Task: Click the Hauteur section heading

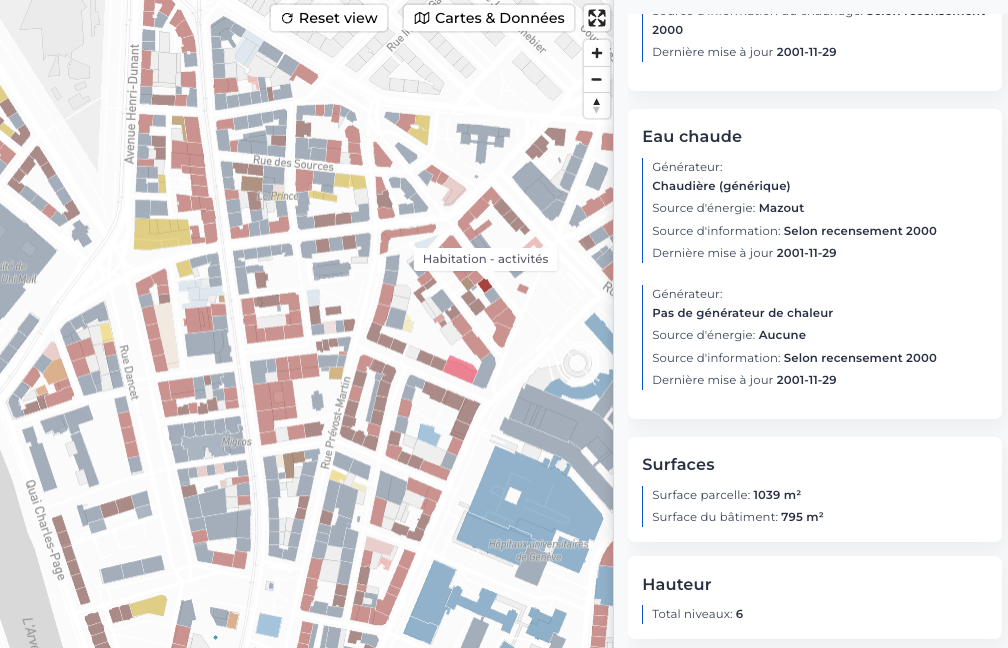Action: 676,584
